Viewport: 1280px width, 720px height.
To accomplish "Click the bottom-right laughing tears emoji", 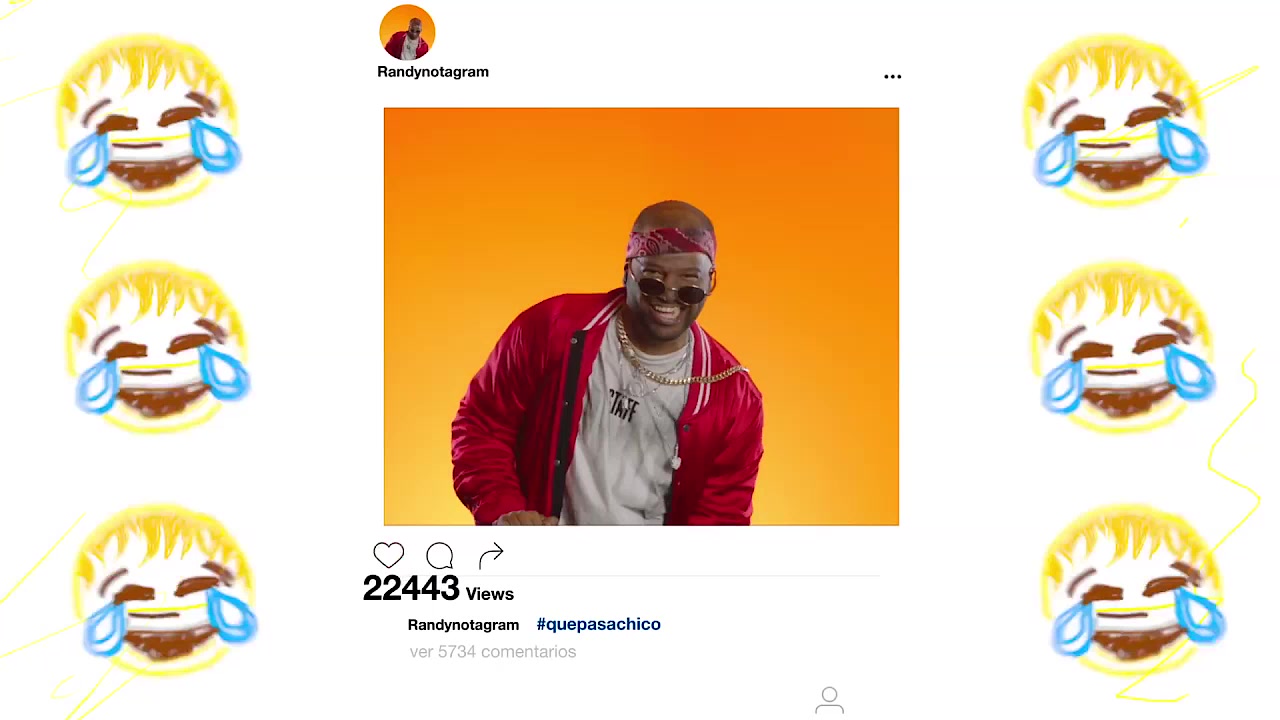I will pyautogui.click(x=1133, y=590).
